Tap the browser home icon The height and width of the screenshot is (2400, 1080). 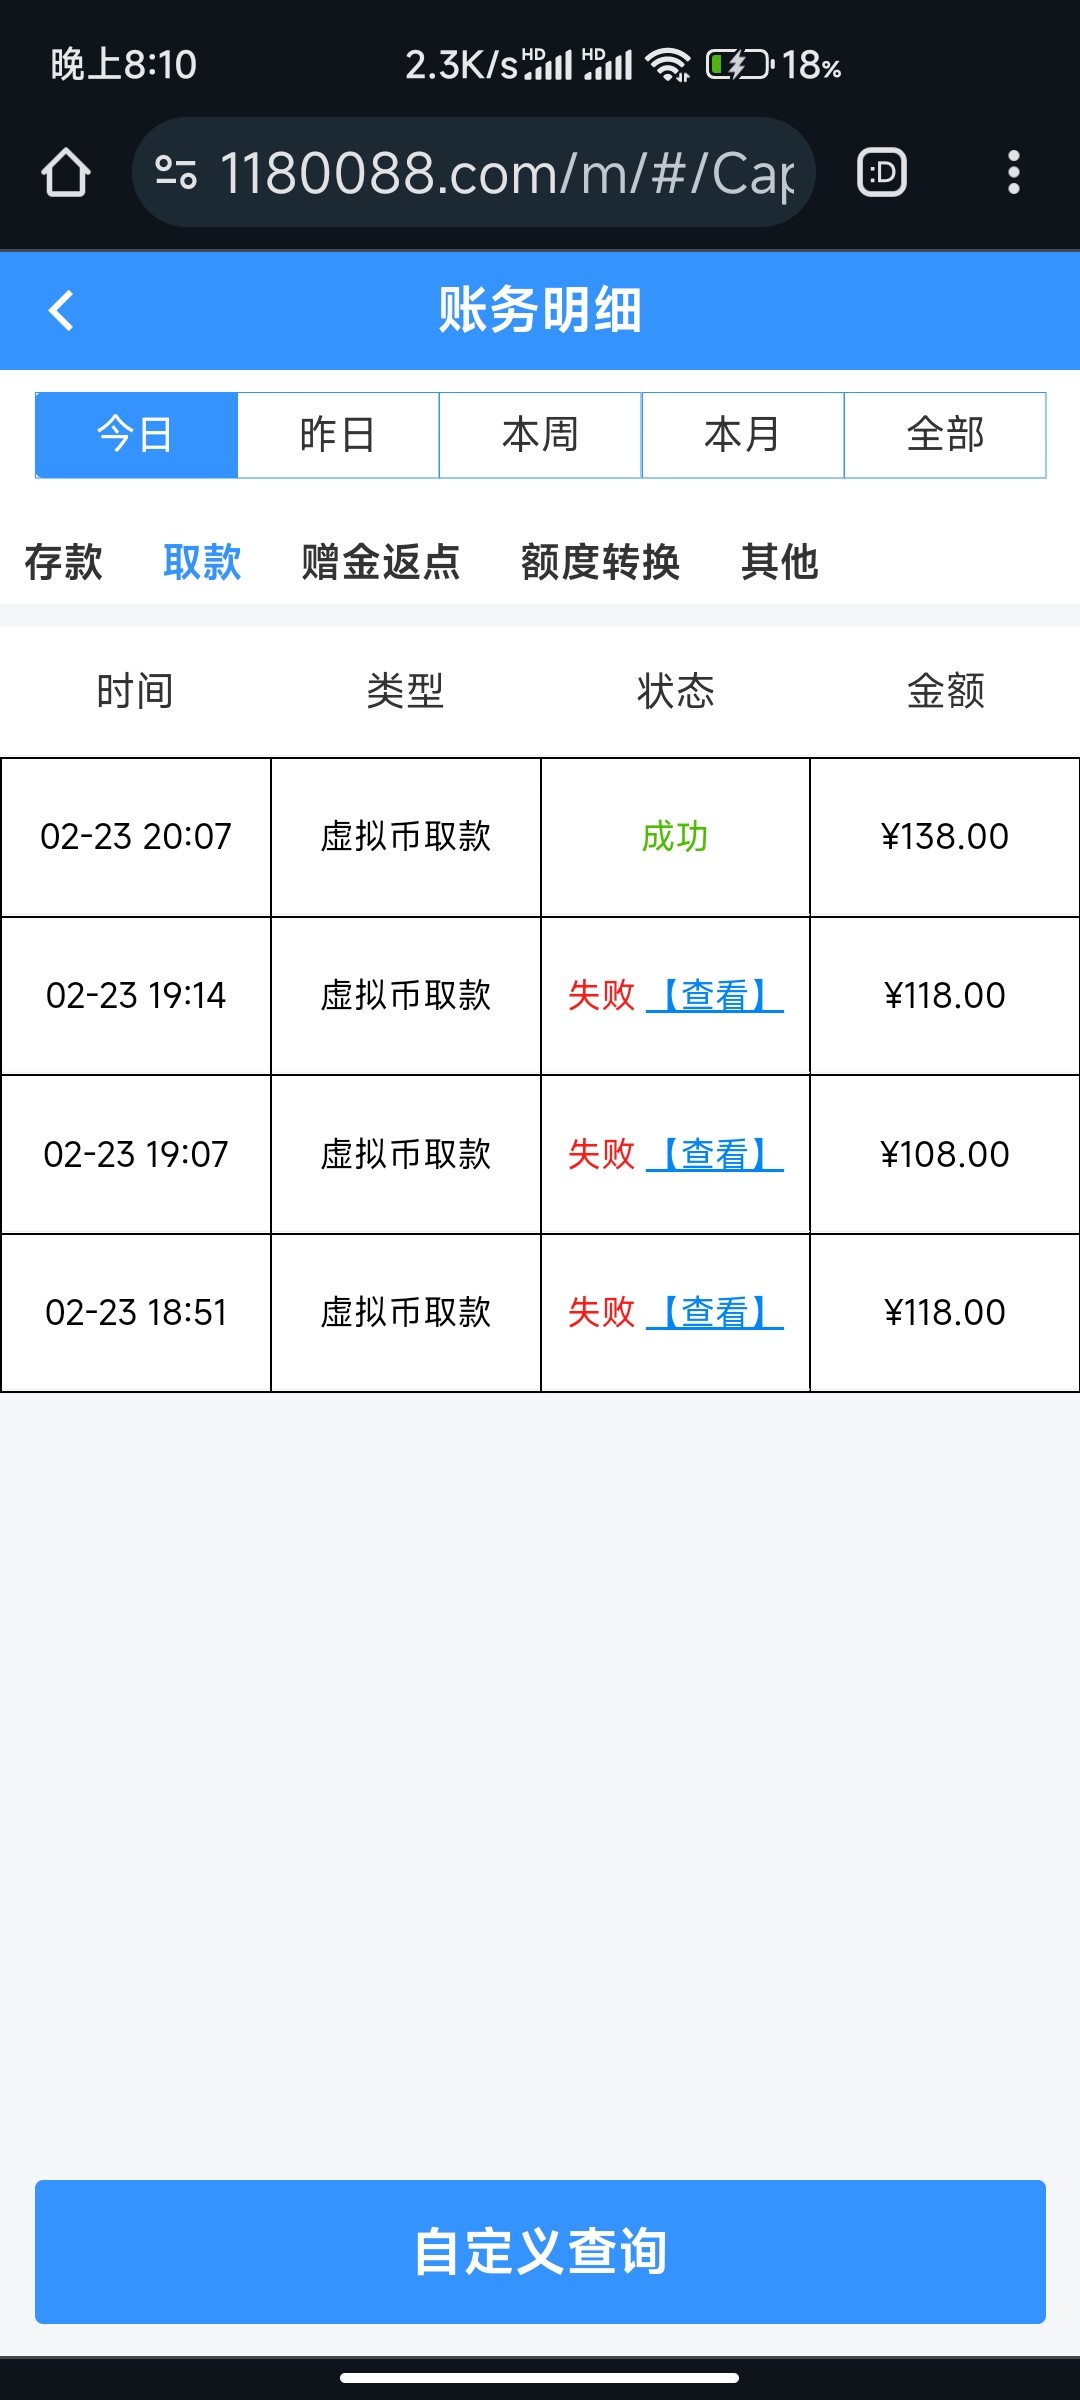point(66,172)
